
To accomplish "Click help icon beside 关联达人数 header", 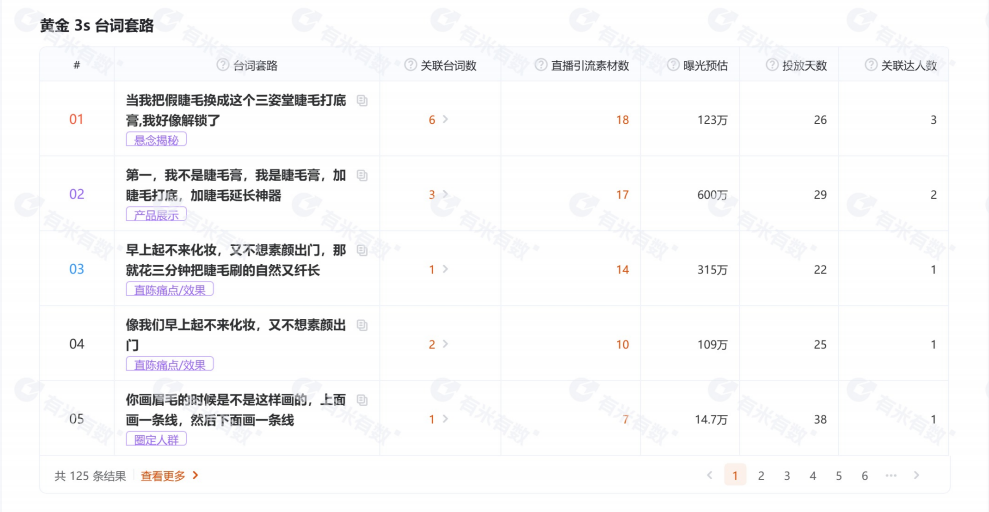I will (x=871, y=65).
